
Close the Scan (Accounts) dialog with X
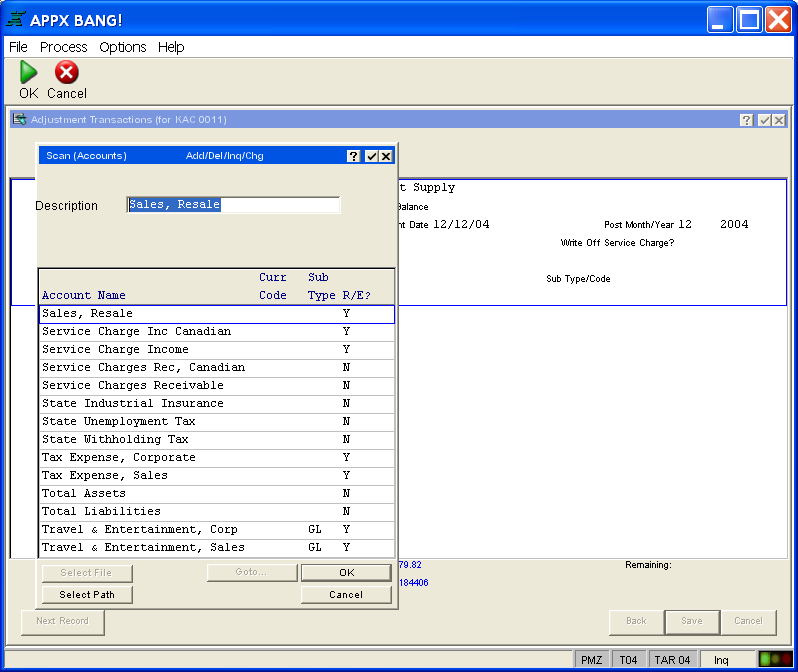(x=386, y=156)
